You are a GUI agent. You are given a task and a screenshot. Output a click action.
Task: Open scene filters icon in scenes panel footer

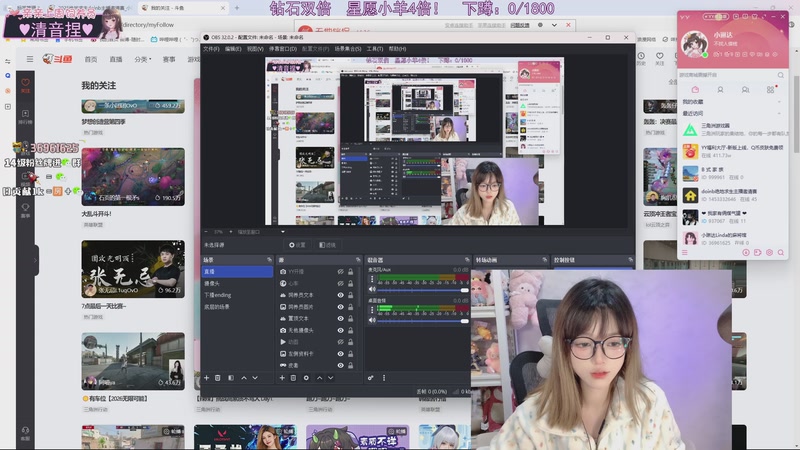tap(231, 378)
